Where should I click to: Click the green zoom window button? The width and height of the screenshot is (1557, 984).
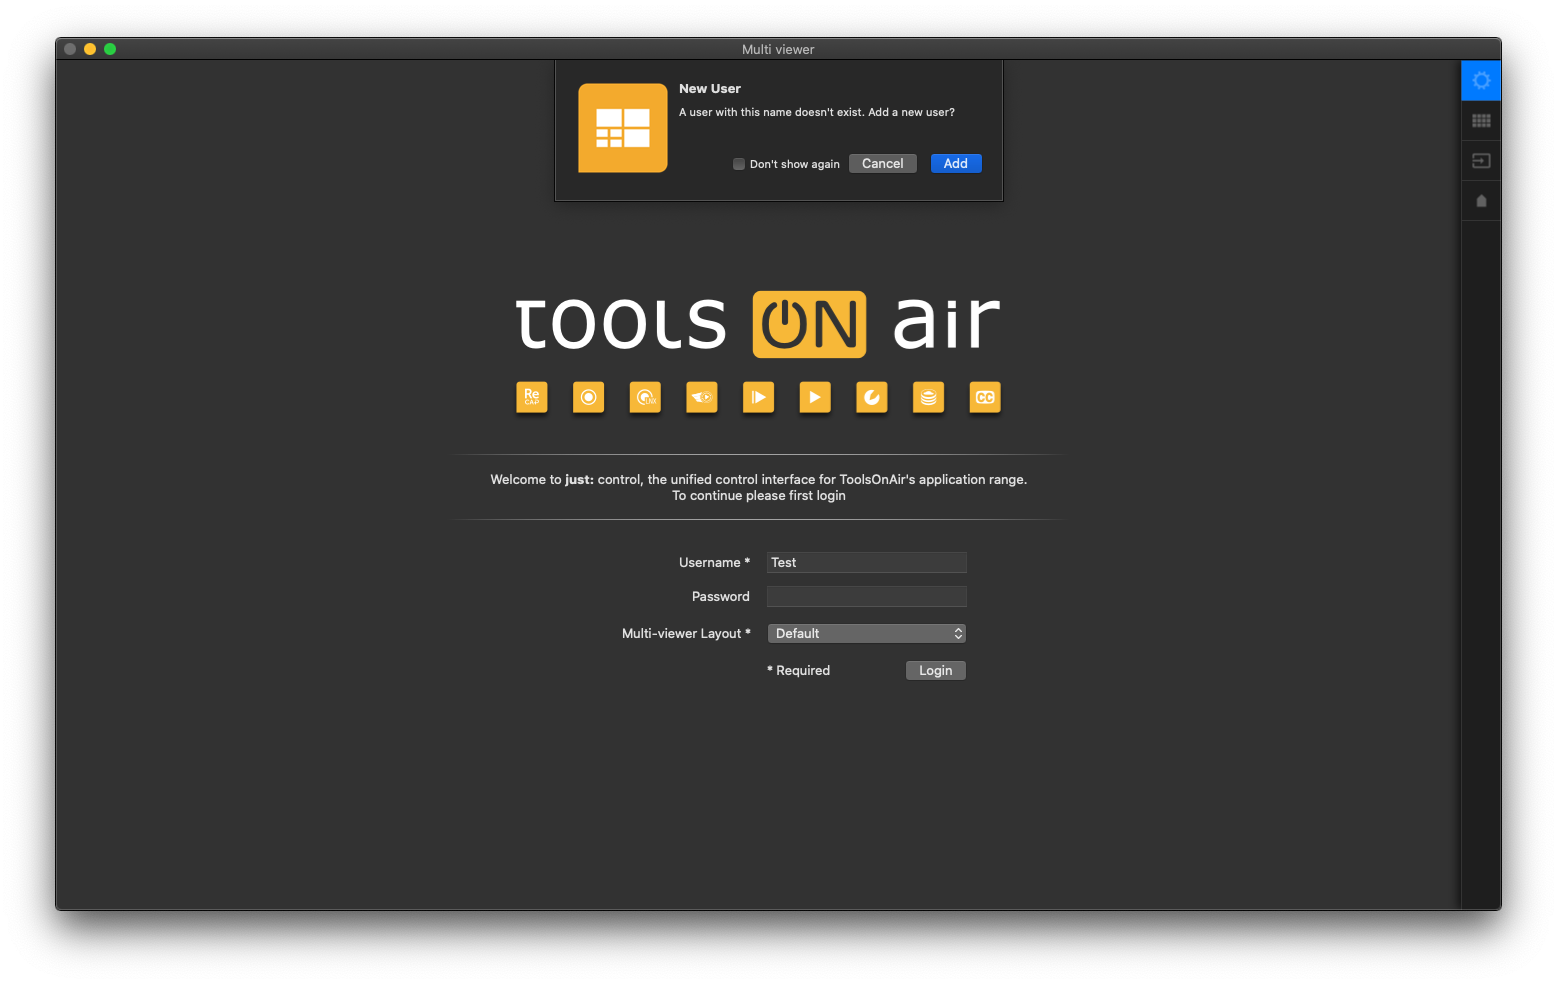pyautogui.click(x=110, y=49)
